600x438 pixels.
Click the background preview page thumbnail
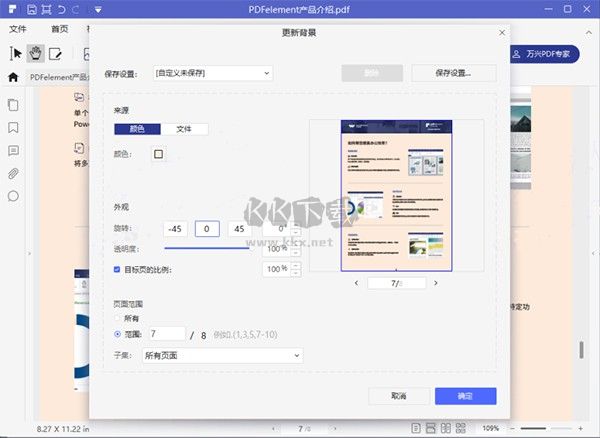tap(396, 195)
